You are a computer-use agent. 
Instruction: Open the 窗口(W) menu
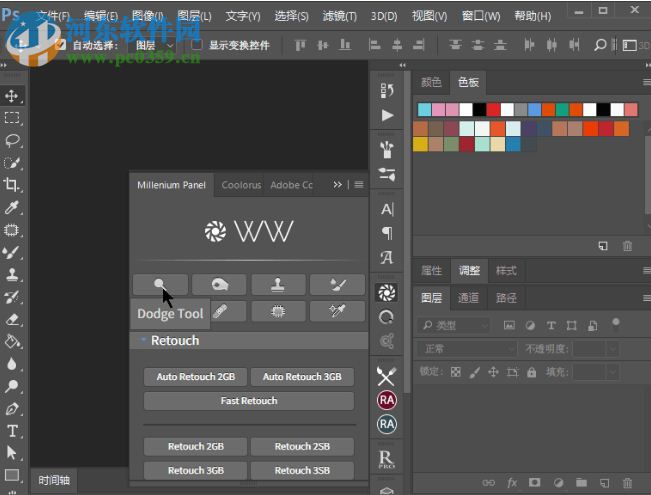(481, 16)
